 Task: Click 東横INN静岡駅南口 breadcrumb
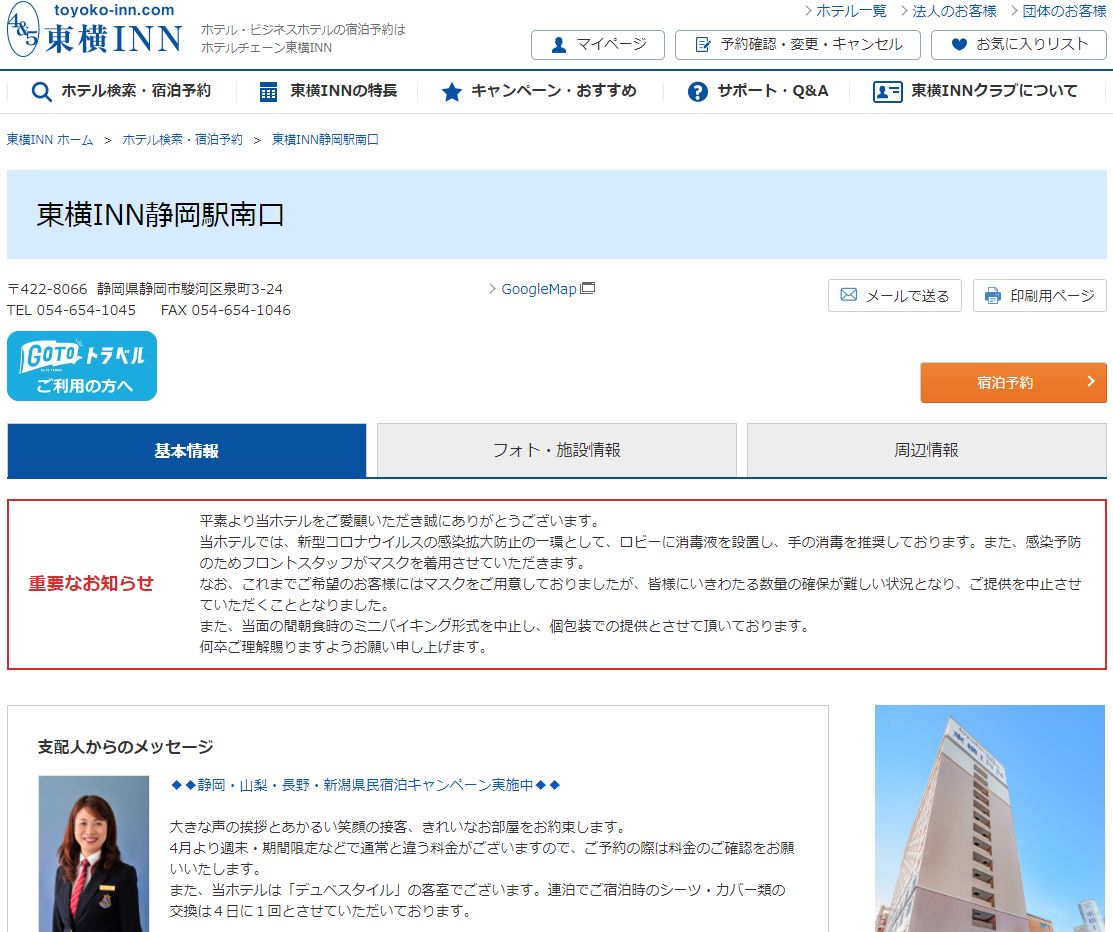(x=325, y=140)
